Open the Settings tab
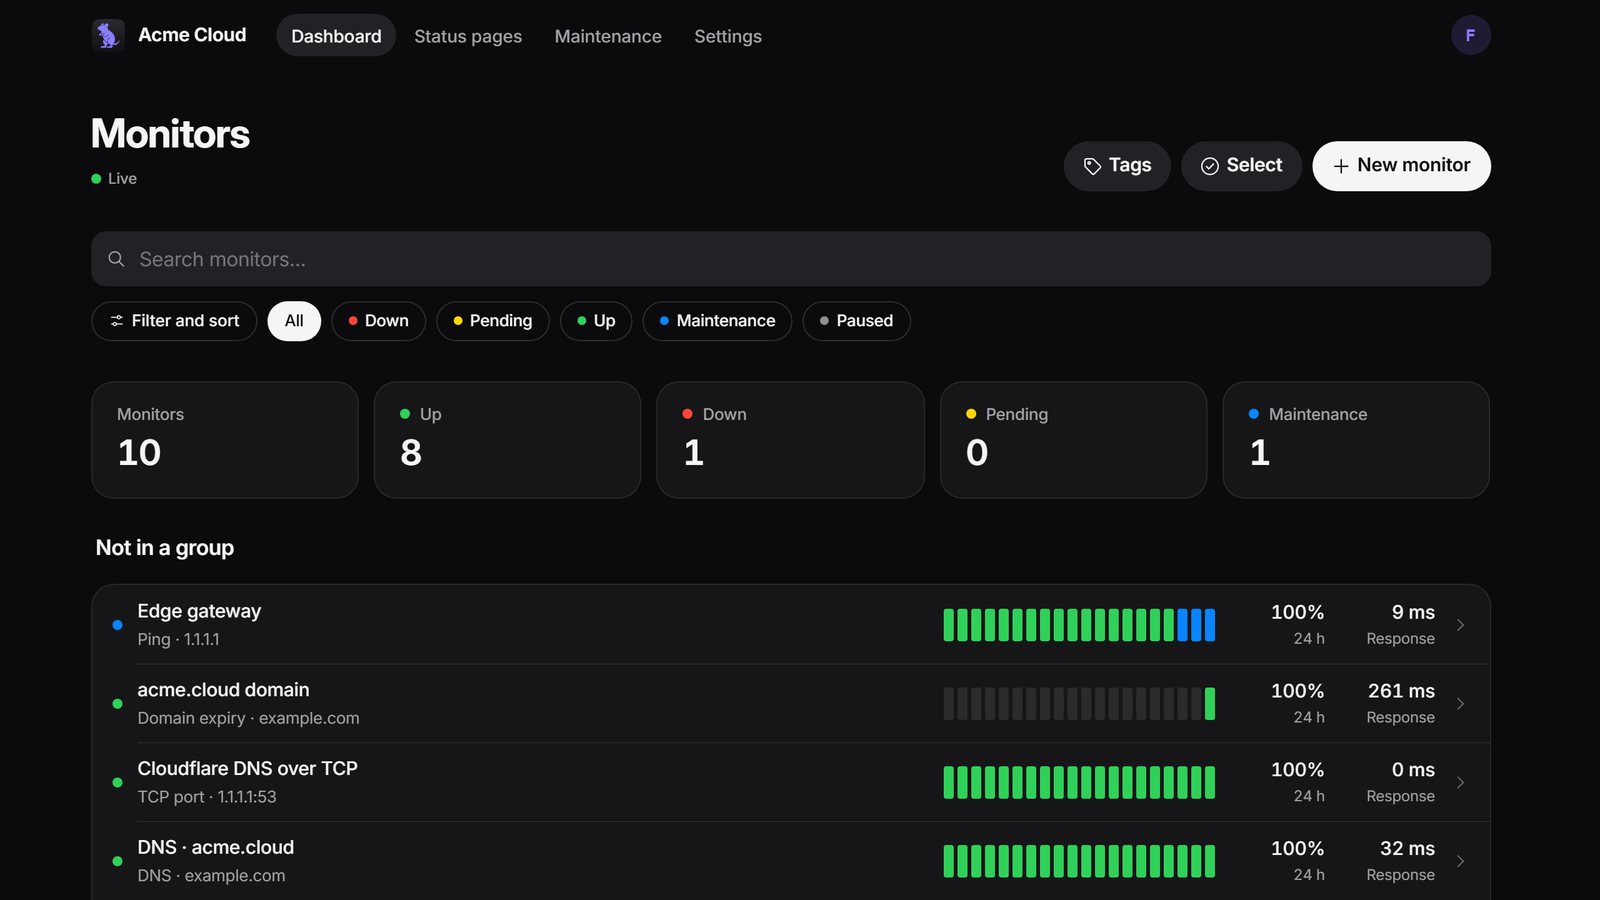 (728, 36)
